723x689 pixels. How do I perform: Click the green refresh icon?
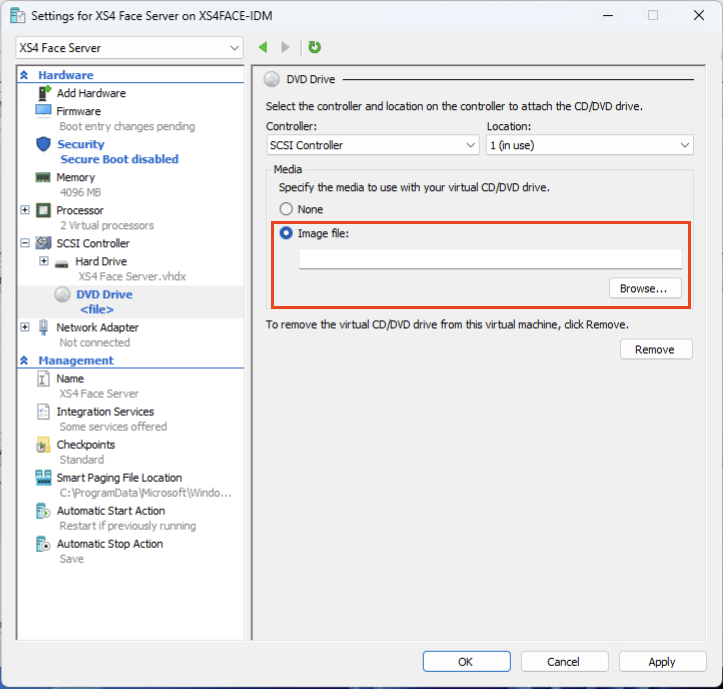click(x=314, y=47)
